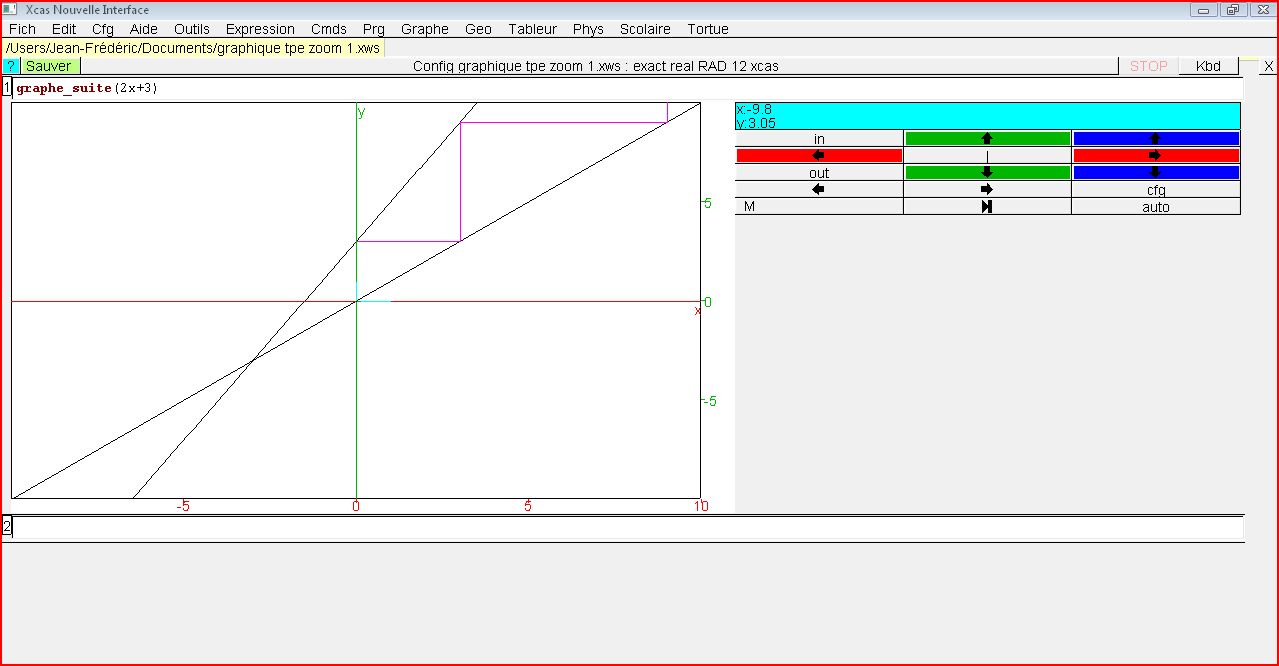Click the blue down arrow button

click(1156, 173)
